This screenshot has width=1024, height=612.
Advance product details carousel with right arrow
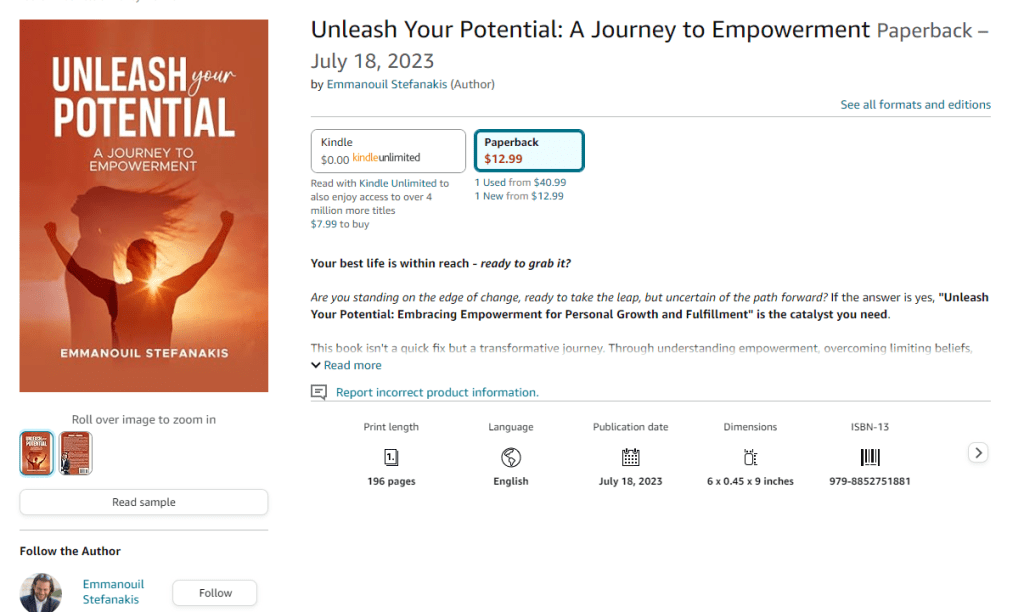point(978,453)
